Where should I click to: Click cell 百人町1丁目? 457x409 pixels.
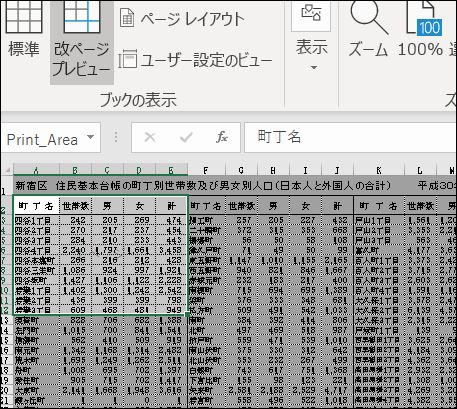click(379, 260)
